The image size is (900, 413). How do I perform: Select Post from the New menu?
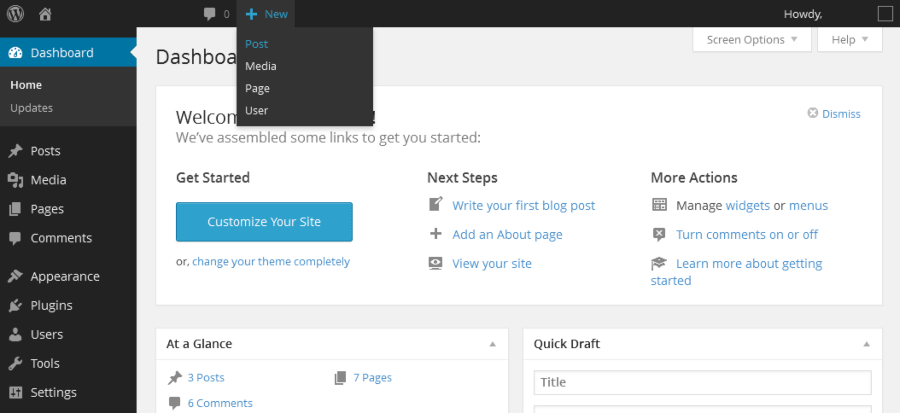point(256,44)
